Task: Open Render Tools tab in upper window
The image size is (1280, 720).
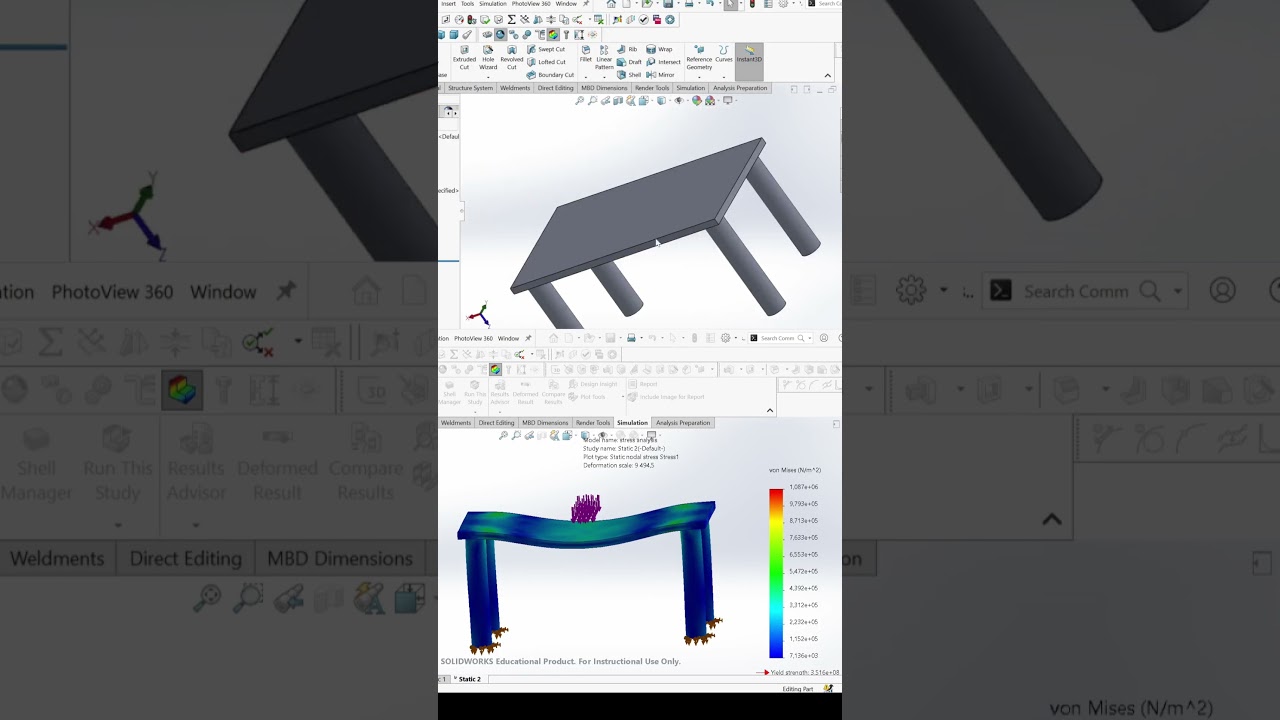Action: pos(652,88)
